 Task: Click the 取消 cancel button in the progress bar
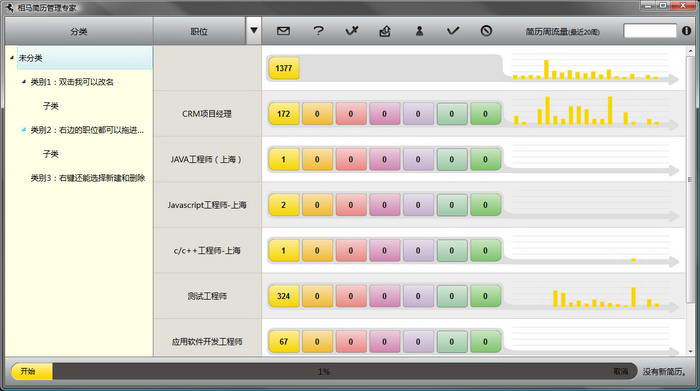click(621, 371)
